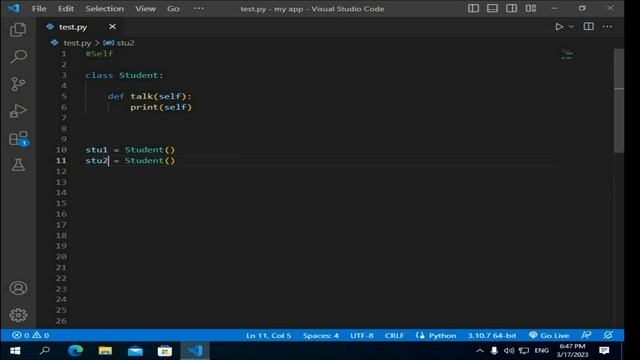The image size is (640, 360).
Task: Run the Python file with play button
Action: [x=559, y=27]
